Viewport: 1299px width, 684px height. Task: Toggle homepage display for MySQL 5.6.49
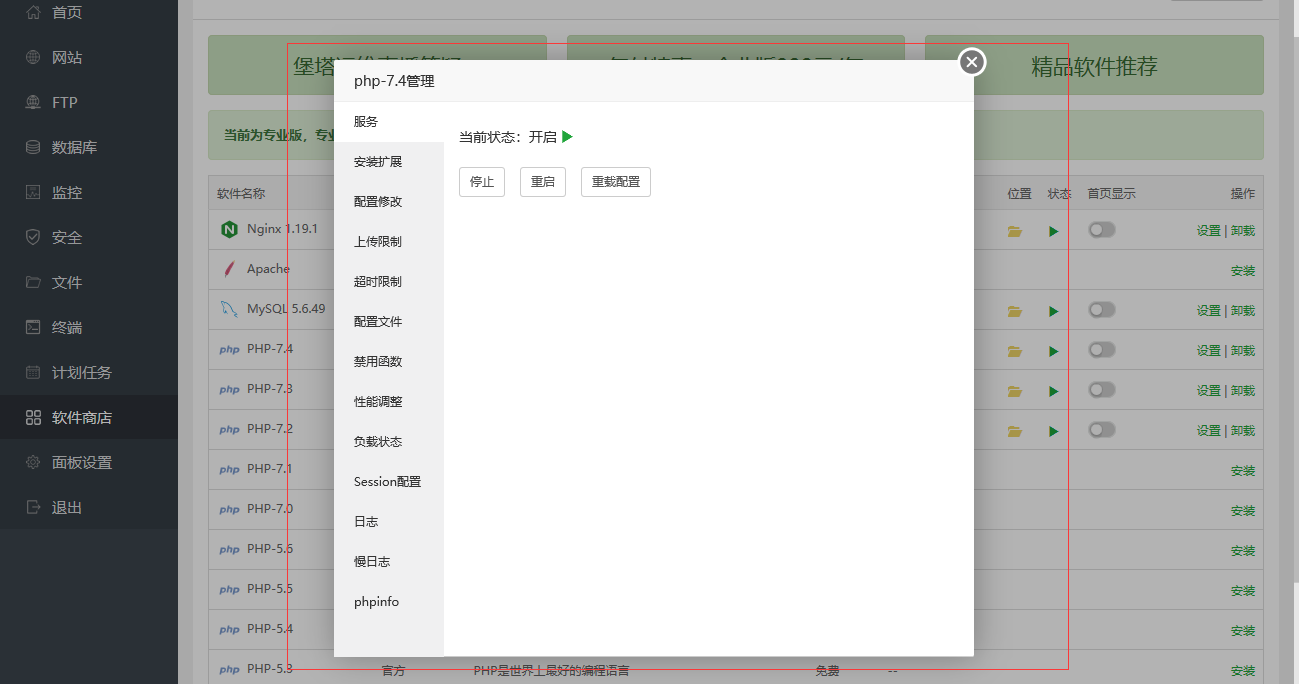(1102, 310)
